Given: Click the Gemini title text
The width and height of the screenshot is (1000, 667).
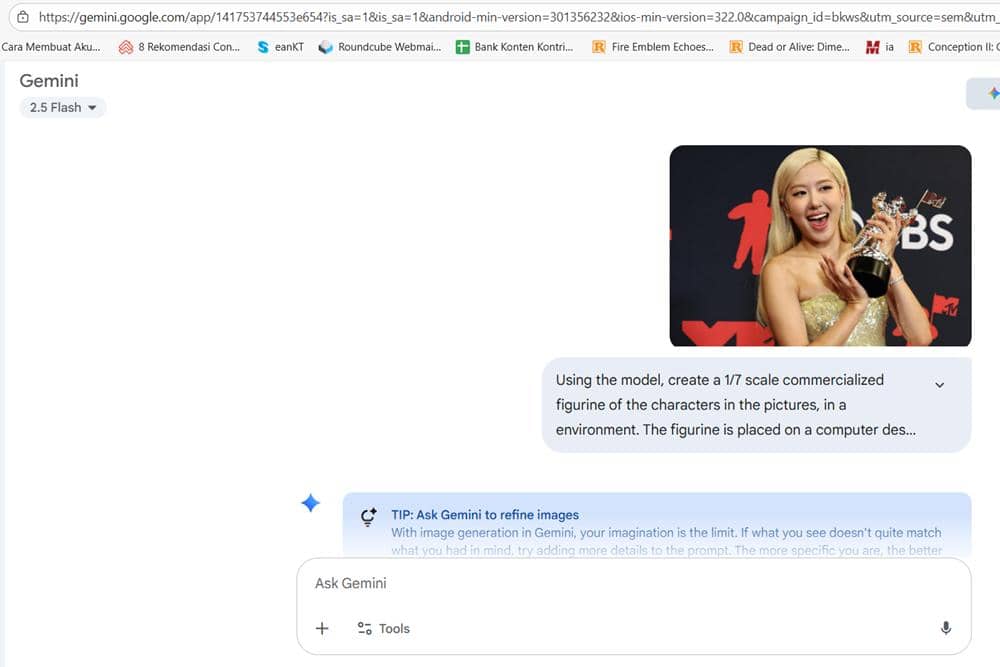Looking at the screenshot, I should coord(49,81).
